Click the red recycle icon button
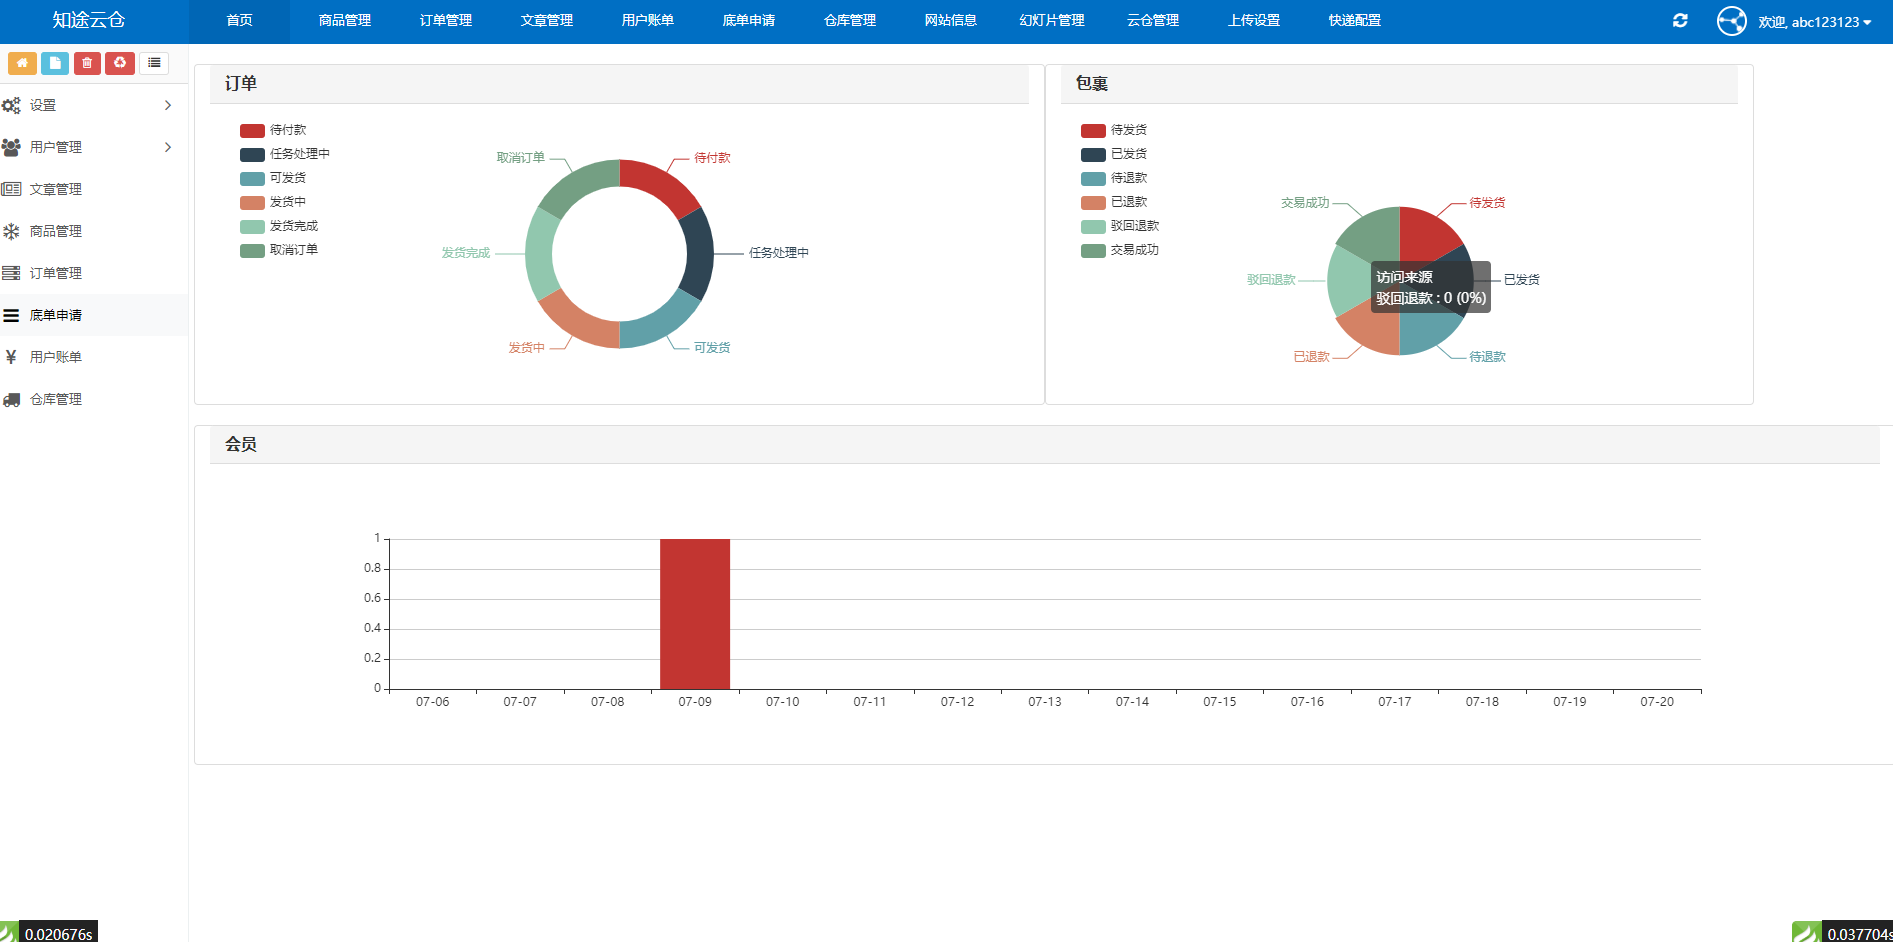1893x942 pixels. 120,63
